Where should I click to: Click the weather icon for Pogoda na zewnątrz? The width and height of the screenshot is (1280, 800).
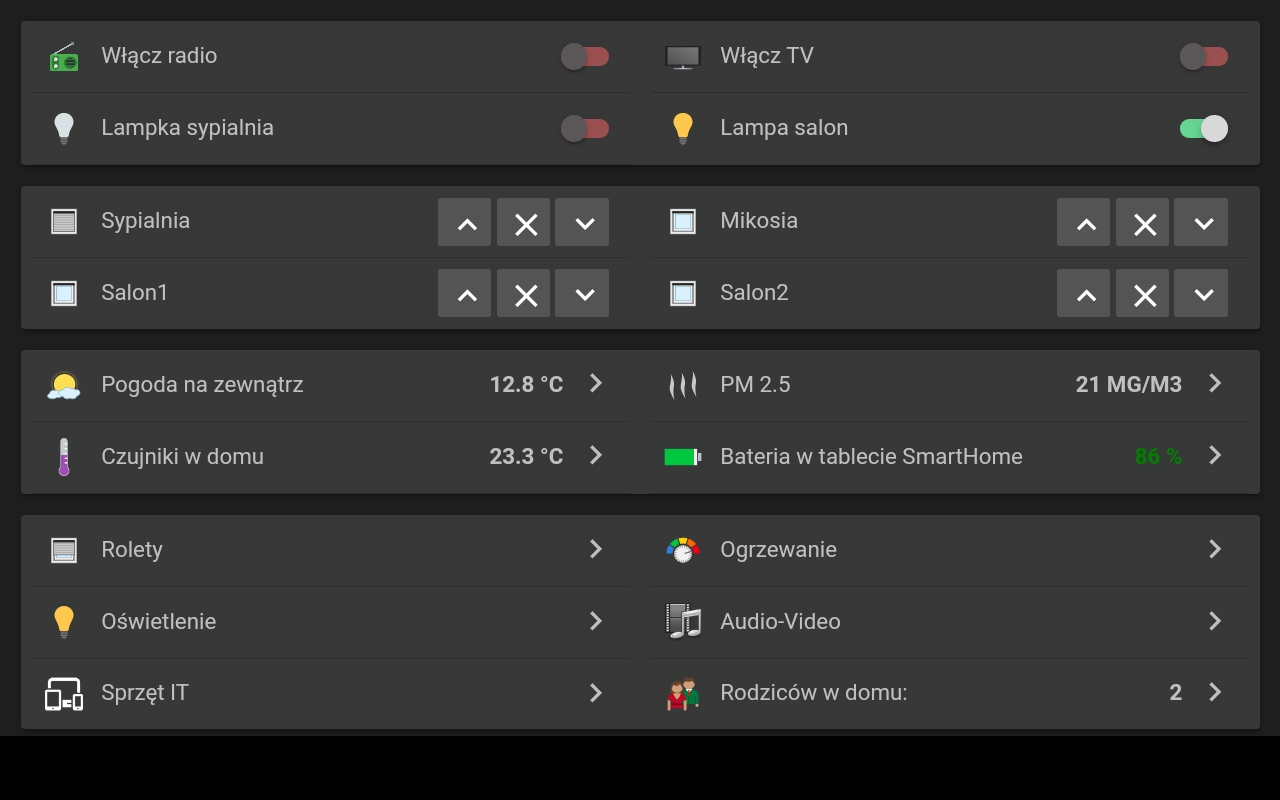point(64,385)
